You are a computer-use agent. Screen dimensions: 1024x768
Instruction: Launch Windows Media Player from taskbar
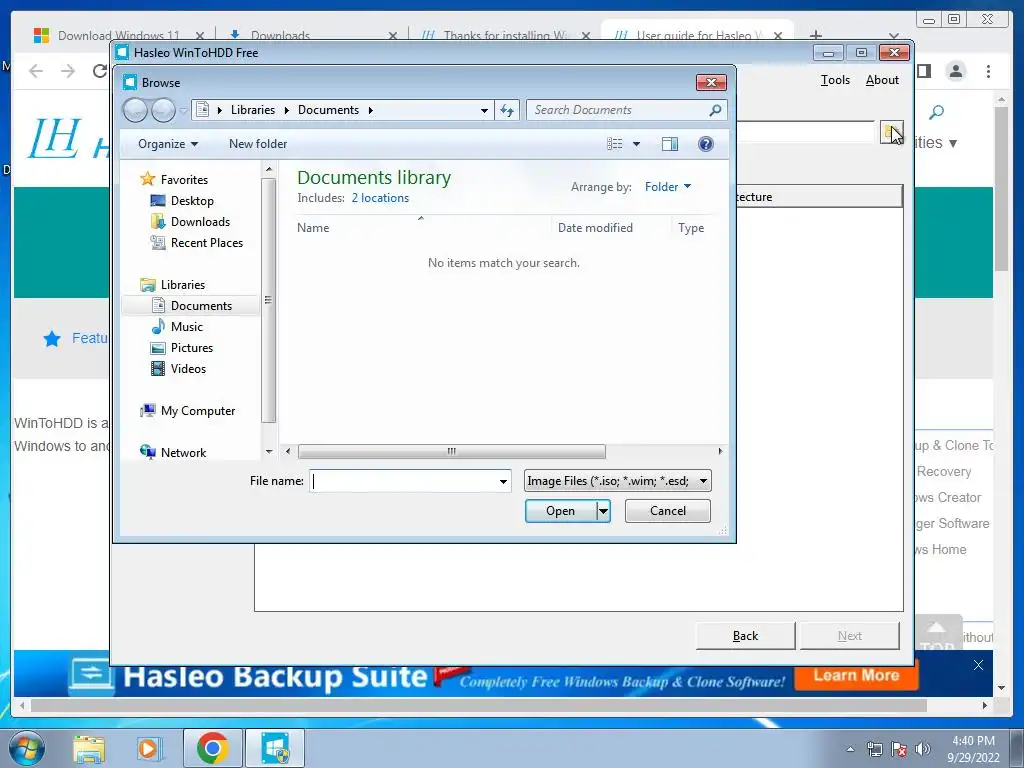tap(148, 749)
